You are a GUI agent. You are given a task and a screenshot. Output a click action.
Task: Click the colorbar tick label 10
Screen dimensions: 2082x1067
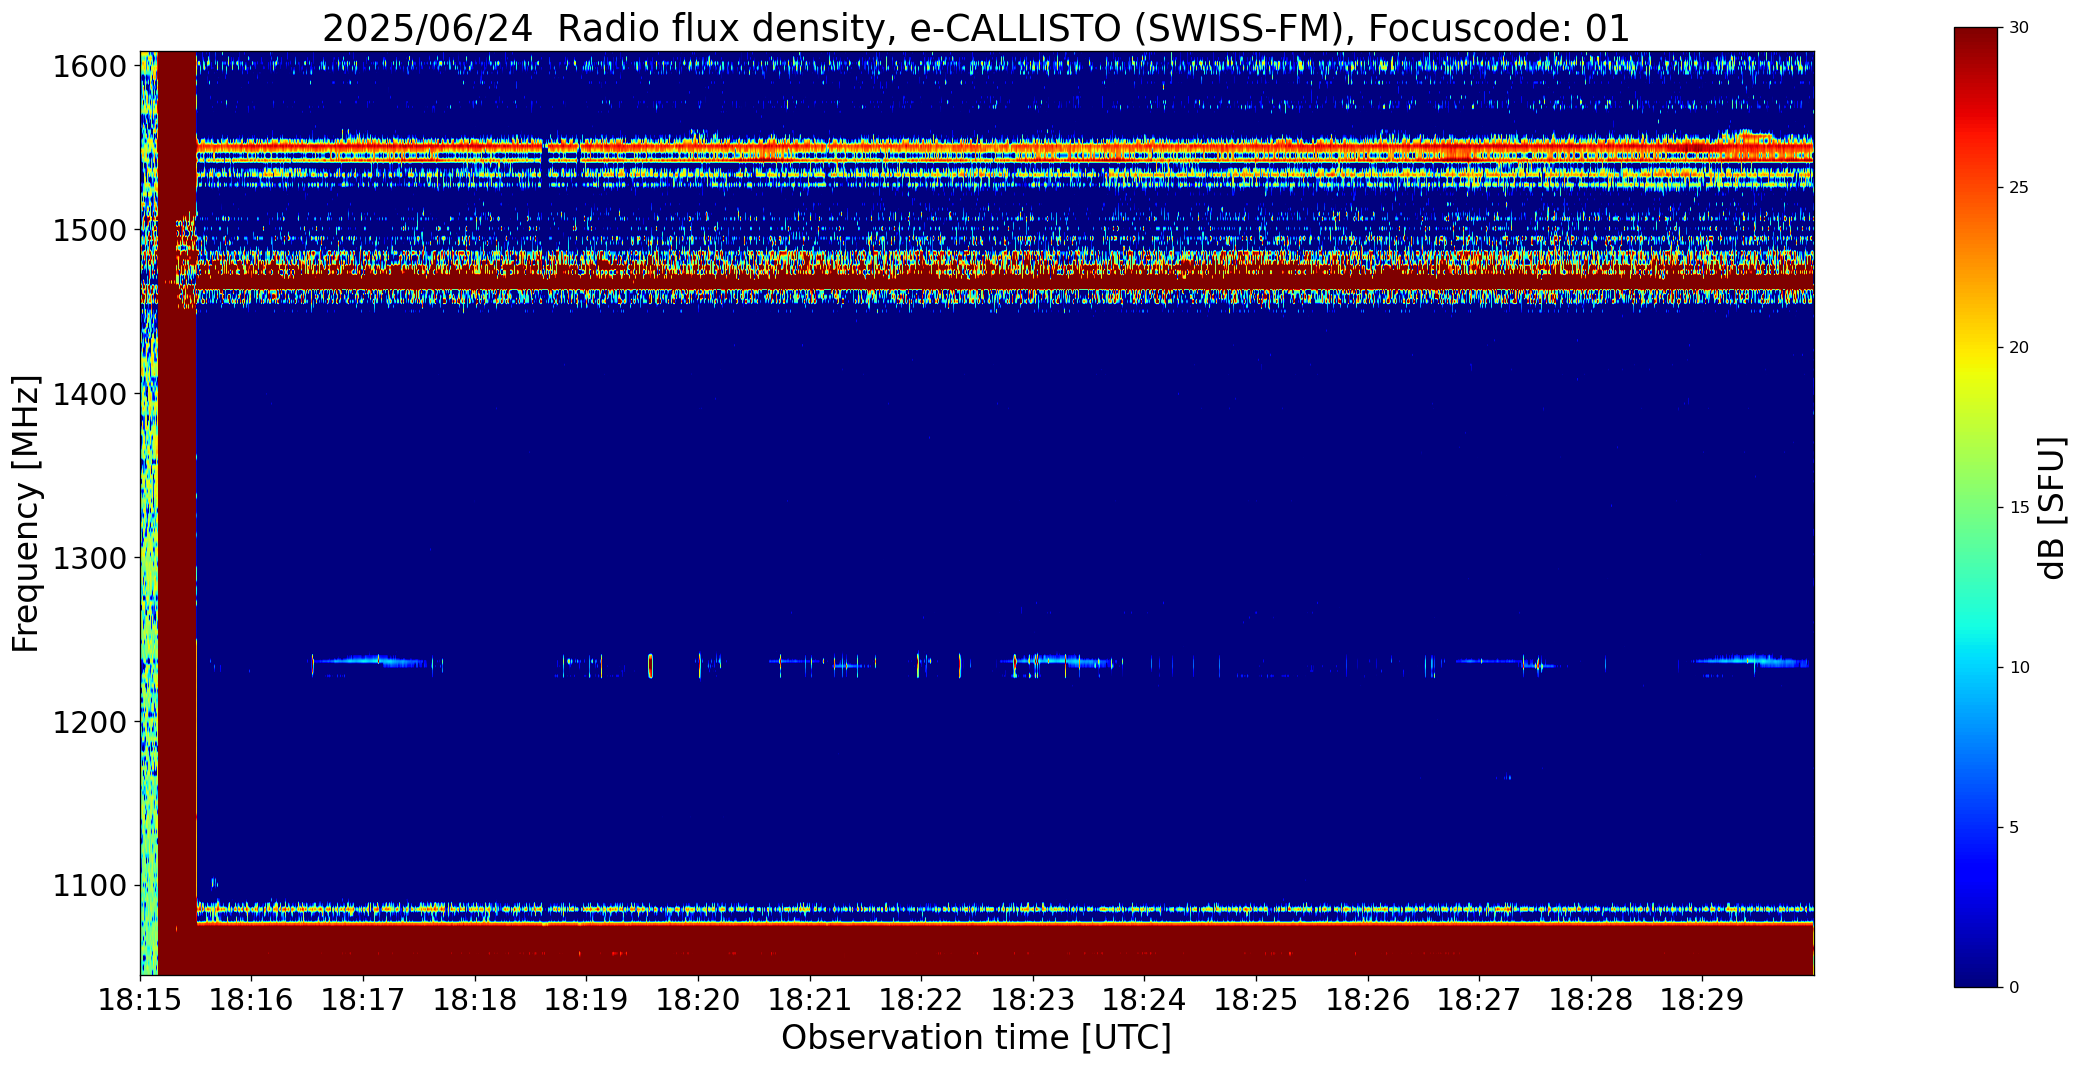2019,668
